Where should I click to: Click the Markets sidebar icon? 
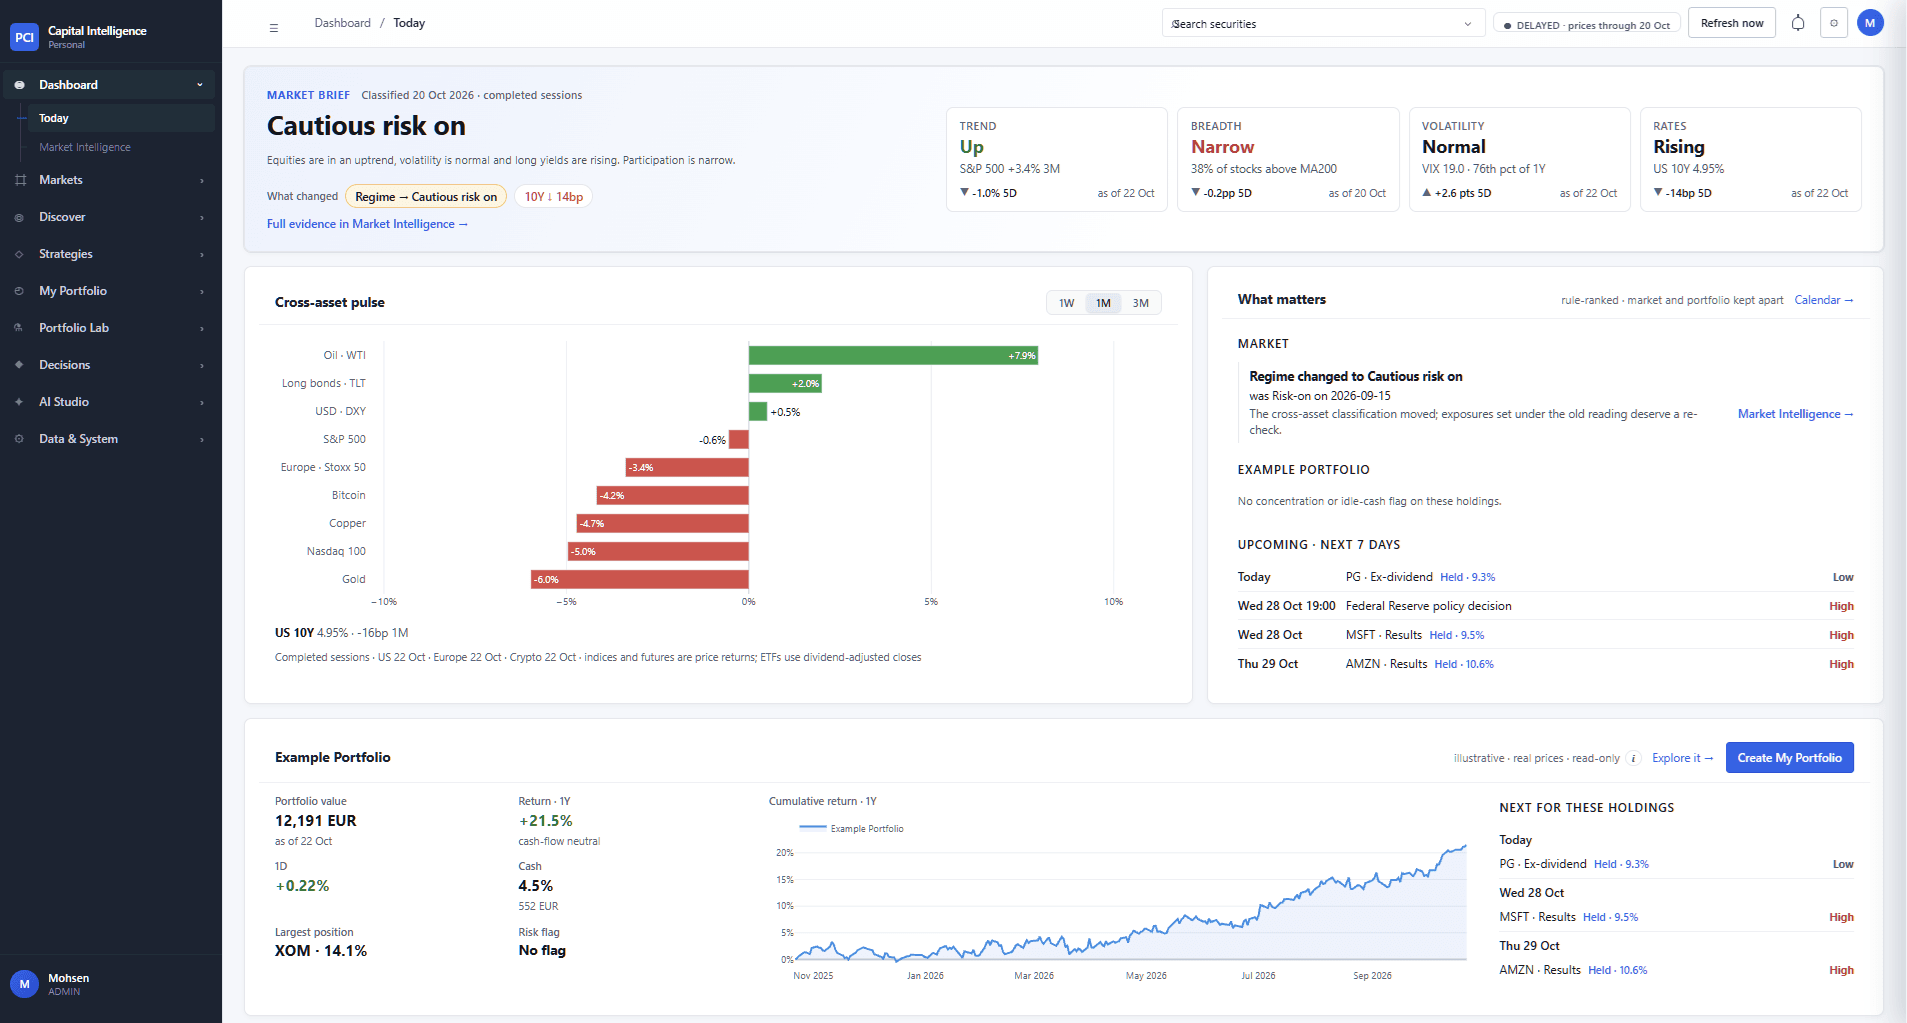pos(19,180)
